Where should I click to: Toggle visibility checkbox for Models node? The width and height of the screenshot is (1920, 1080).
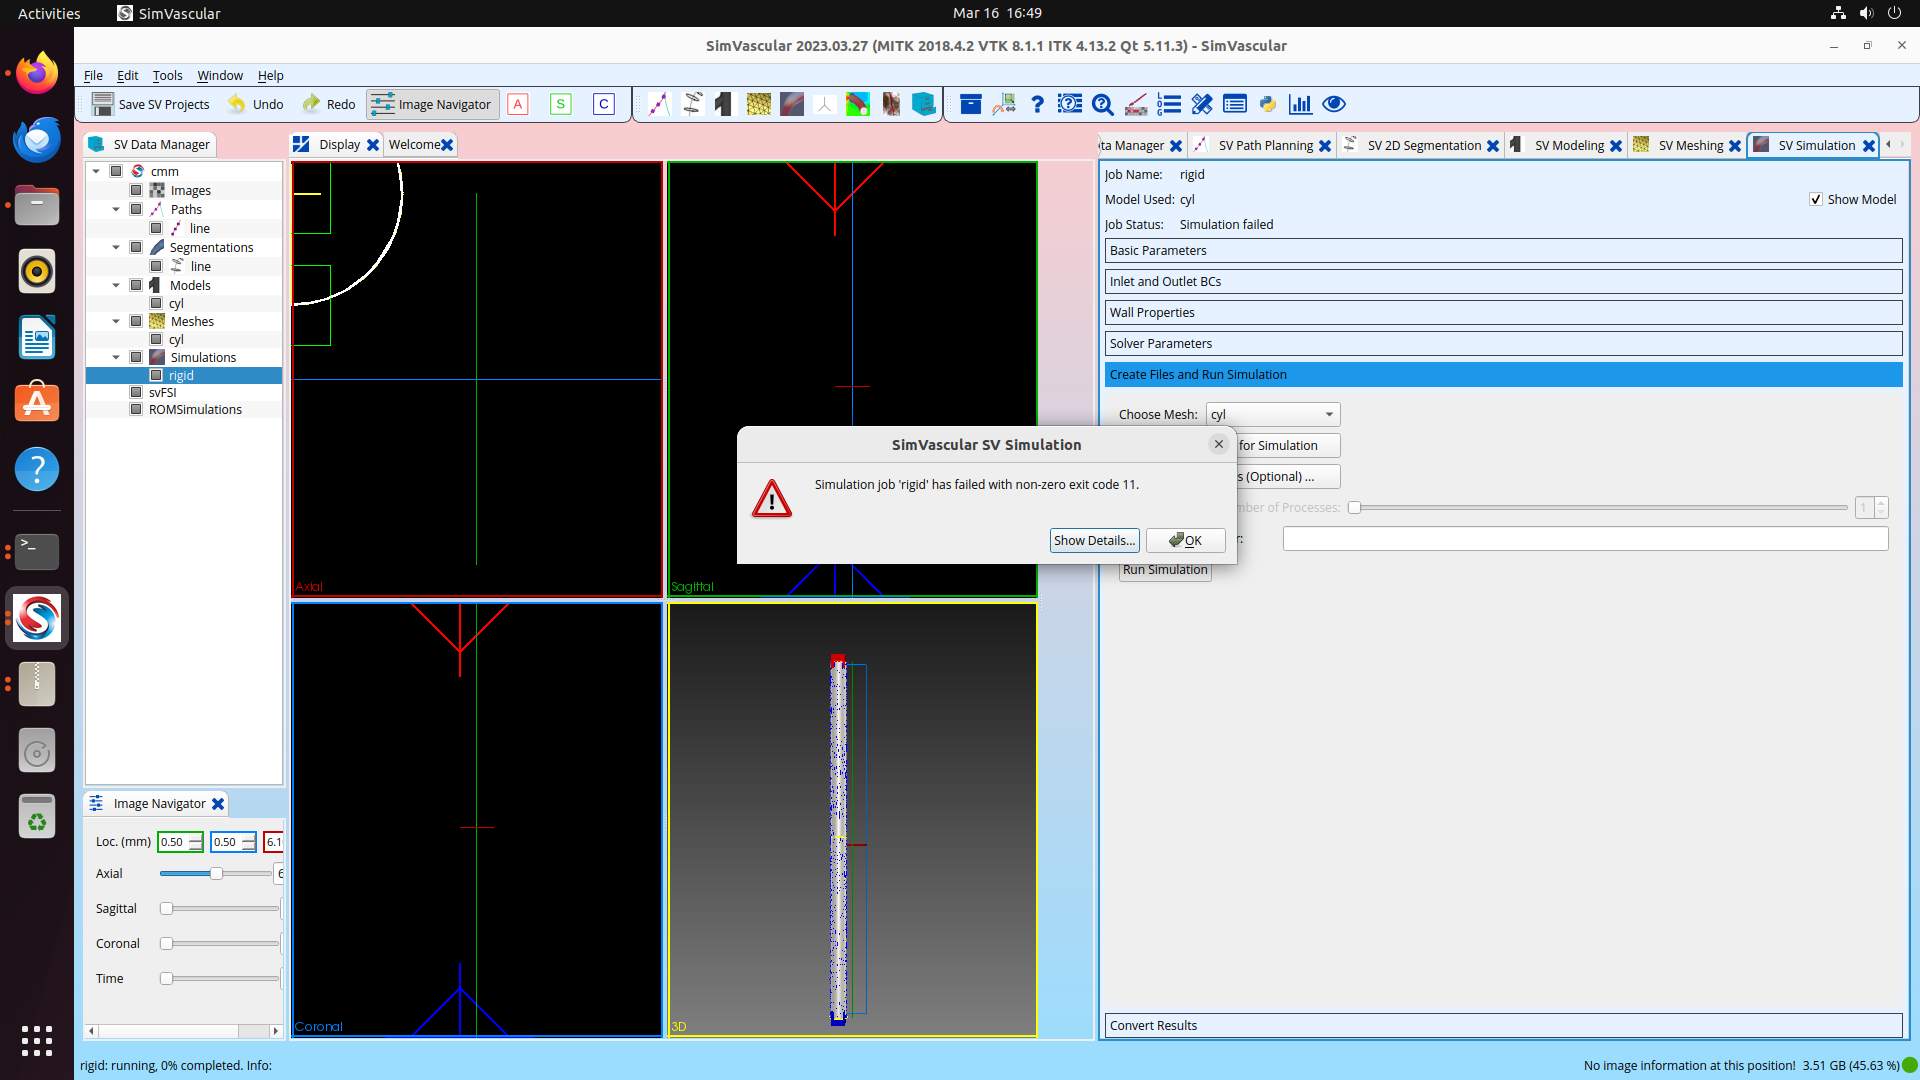coord(136,285)
